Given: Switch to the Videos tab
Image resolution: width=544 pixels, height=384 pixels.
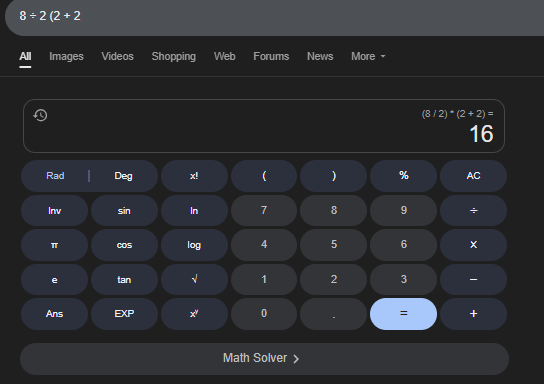Looking at the screenshot, I should [117, 56].
